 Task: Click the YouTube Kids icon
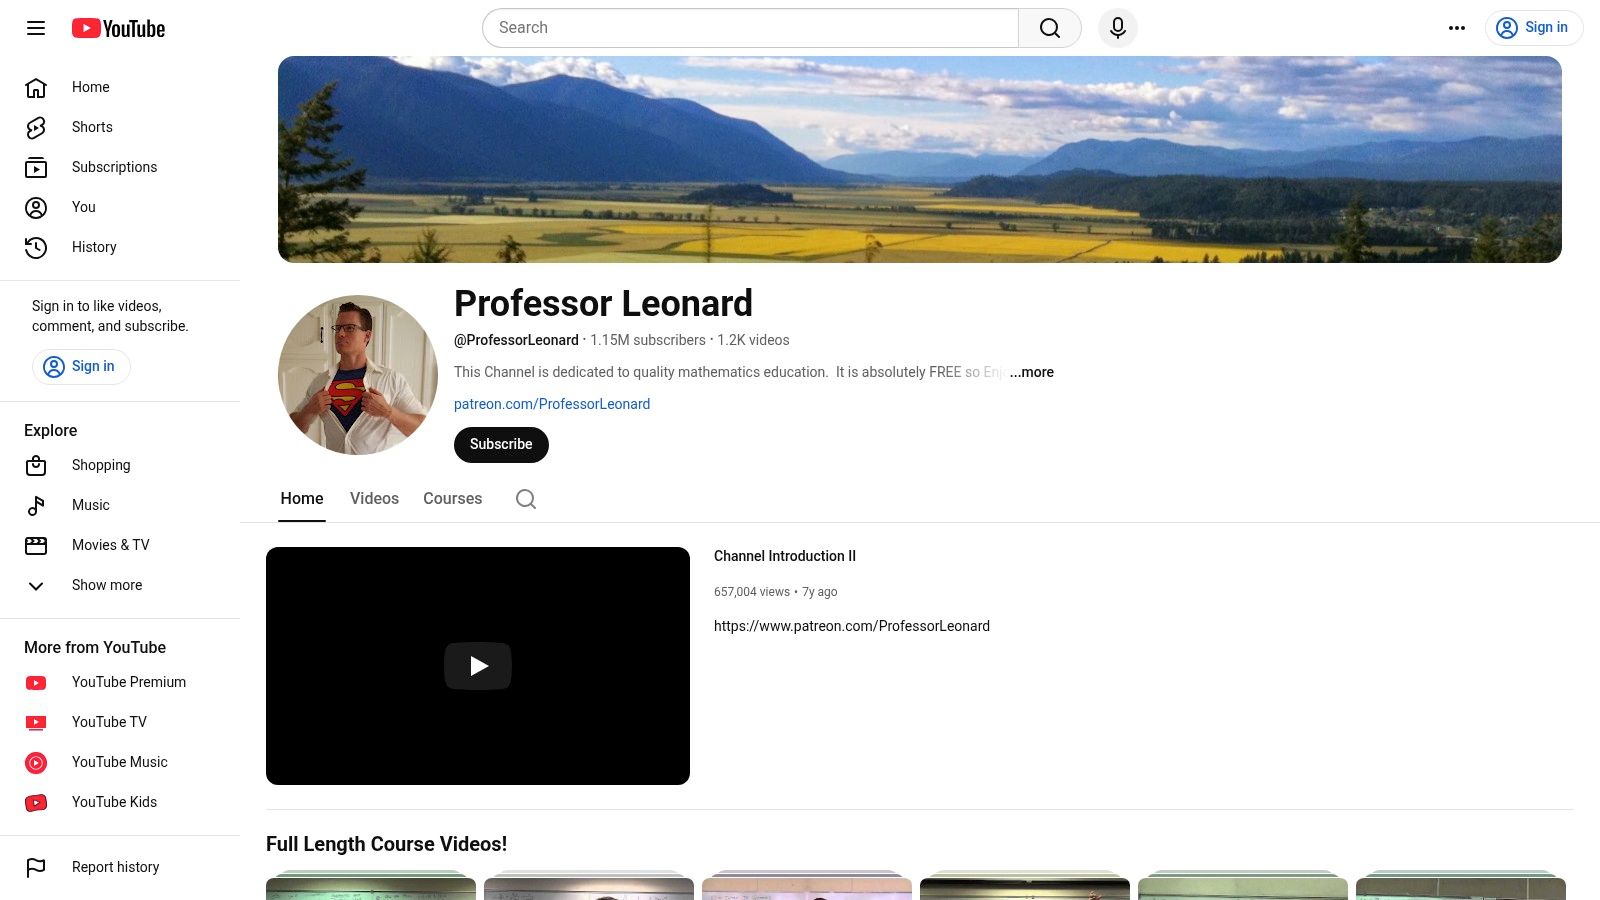coord(36,803)
